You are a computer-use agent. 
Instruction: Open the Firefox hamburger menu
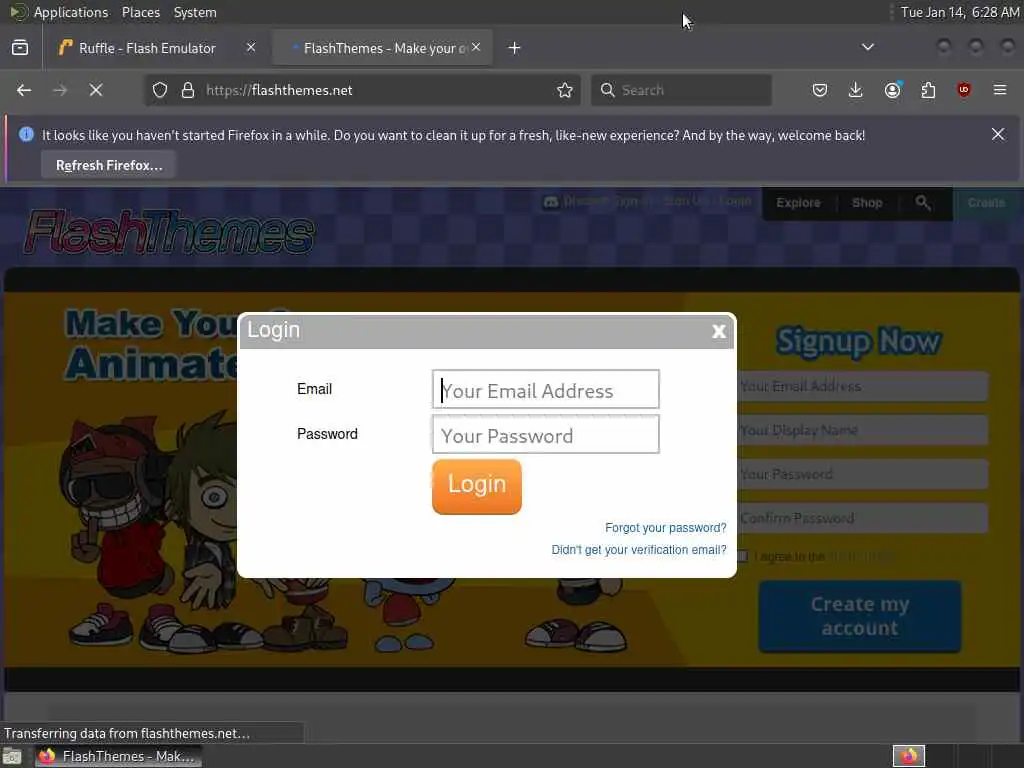(1000, 90)
